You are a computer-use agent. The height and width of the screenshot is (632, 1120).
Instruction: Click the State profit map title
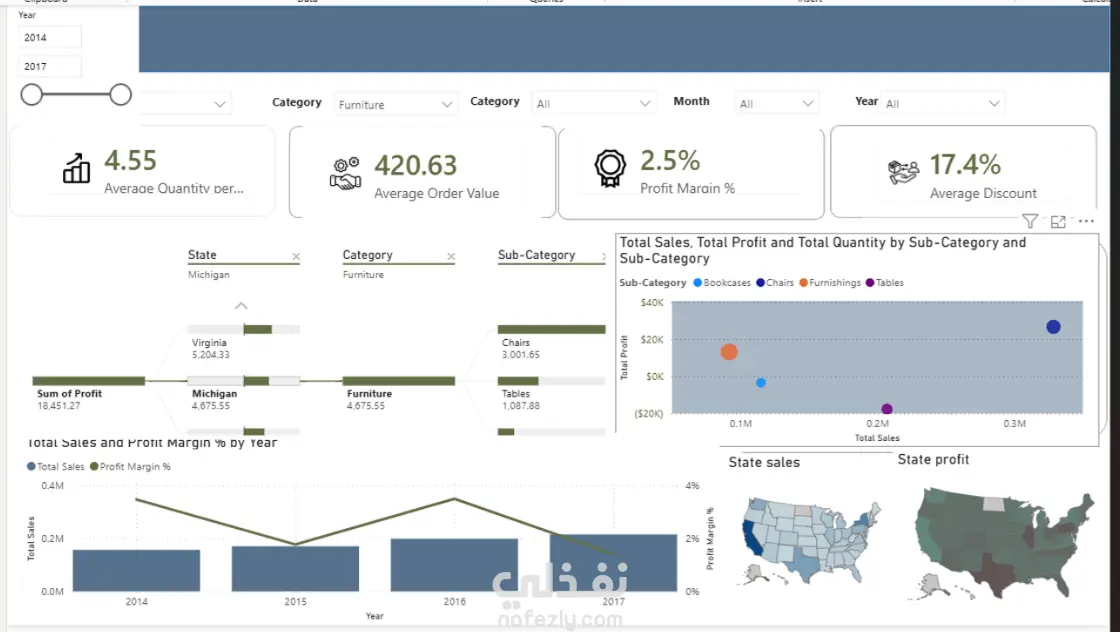click(933, 459)
